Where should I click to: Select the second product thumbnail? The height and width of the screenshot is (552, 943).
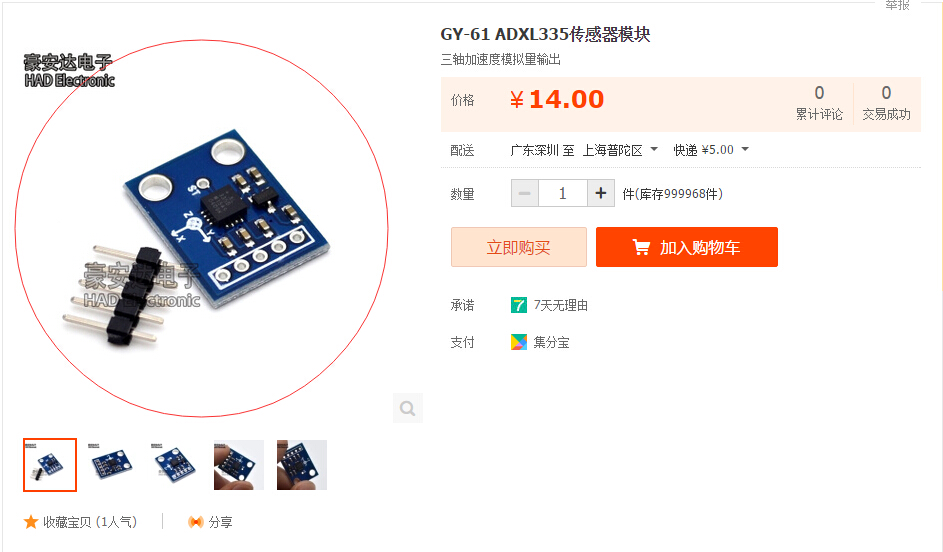(112, 465)
